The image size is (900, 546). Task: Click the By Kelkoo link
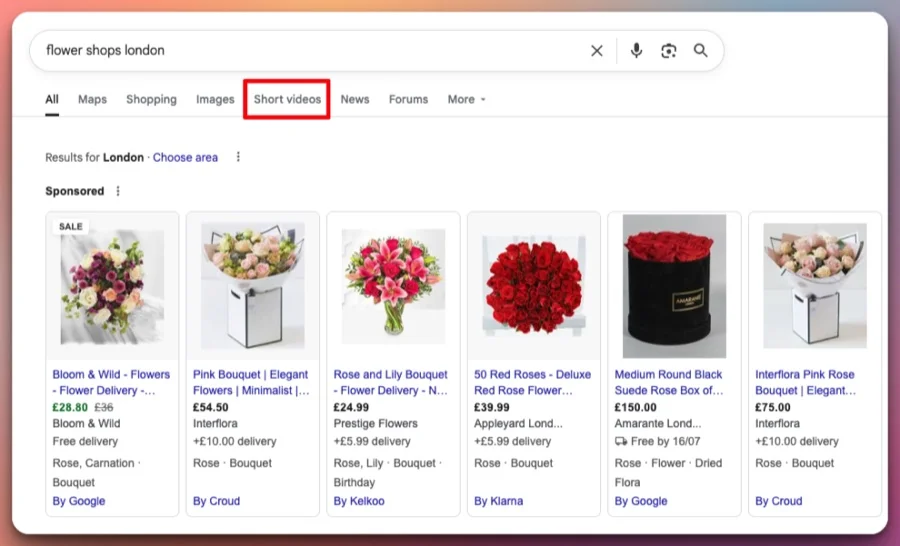tap(359, 501)
